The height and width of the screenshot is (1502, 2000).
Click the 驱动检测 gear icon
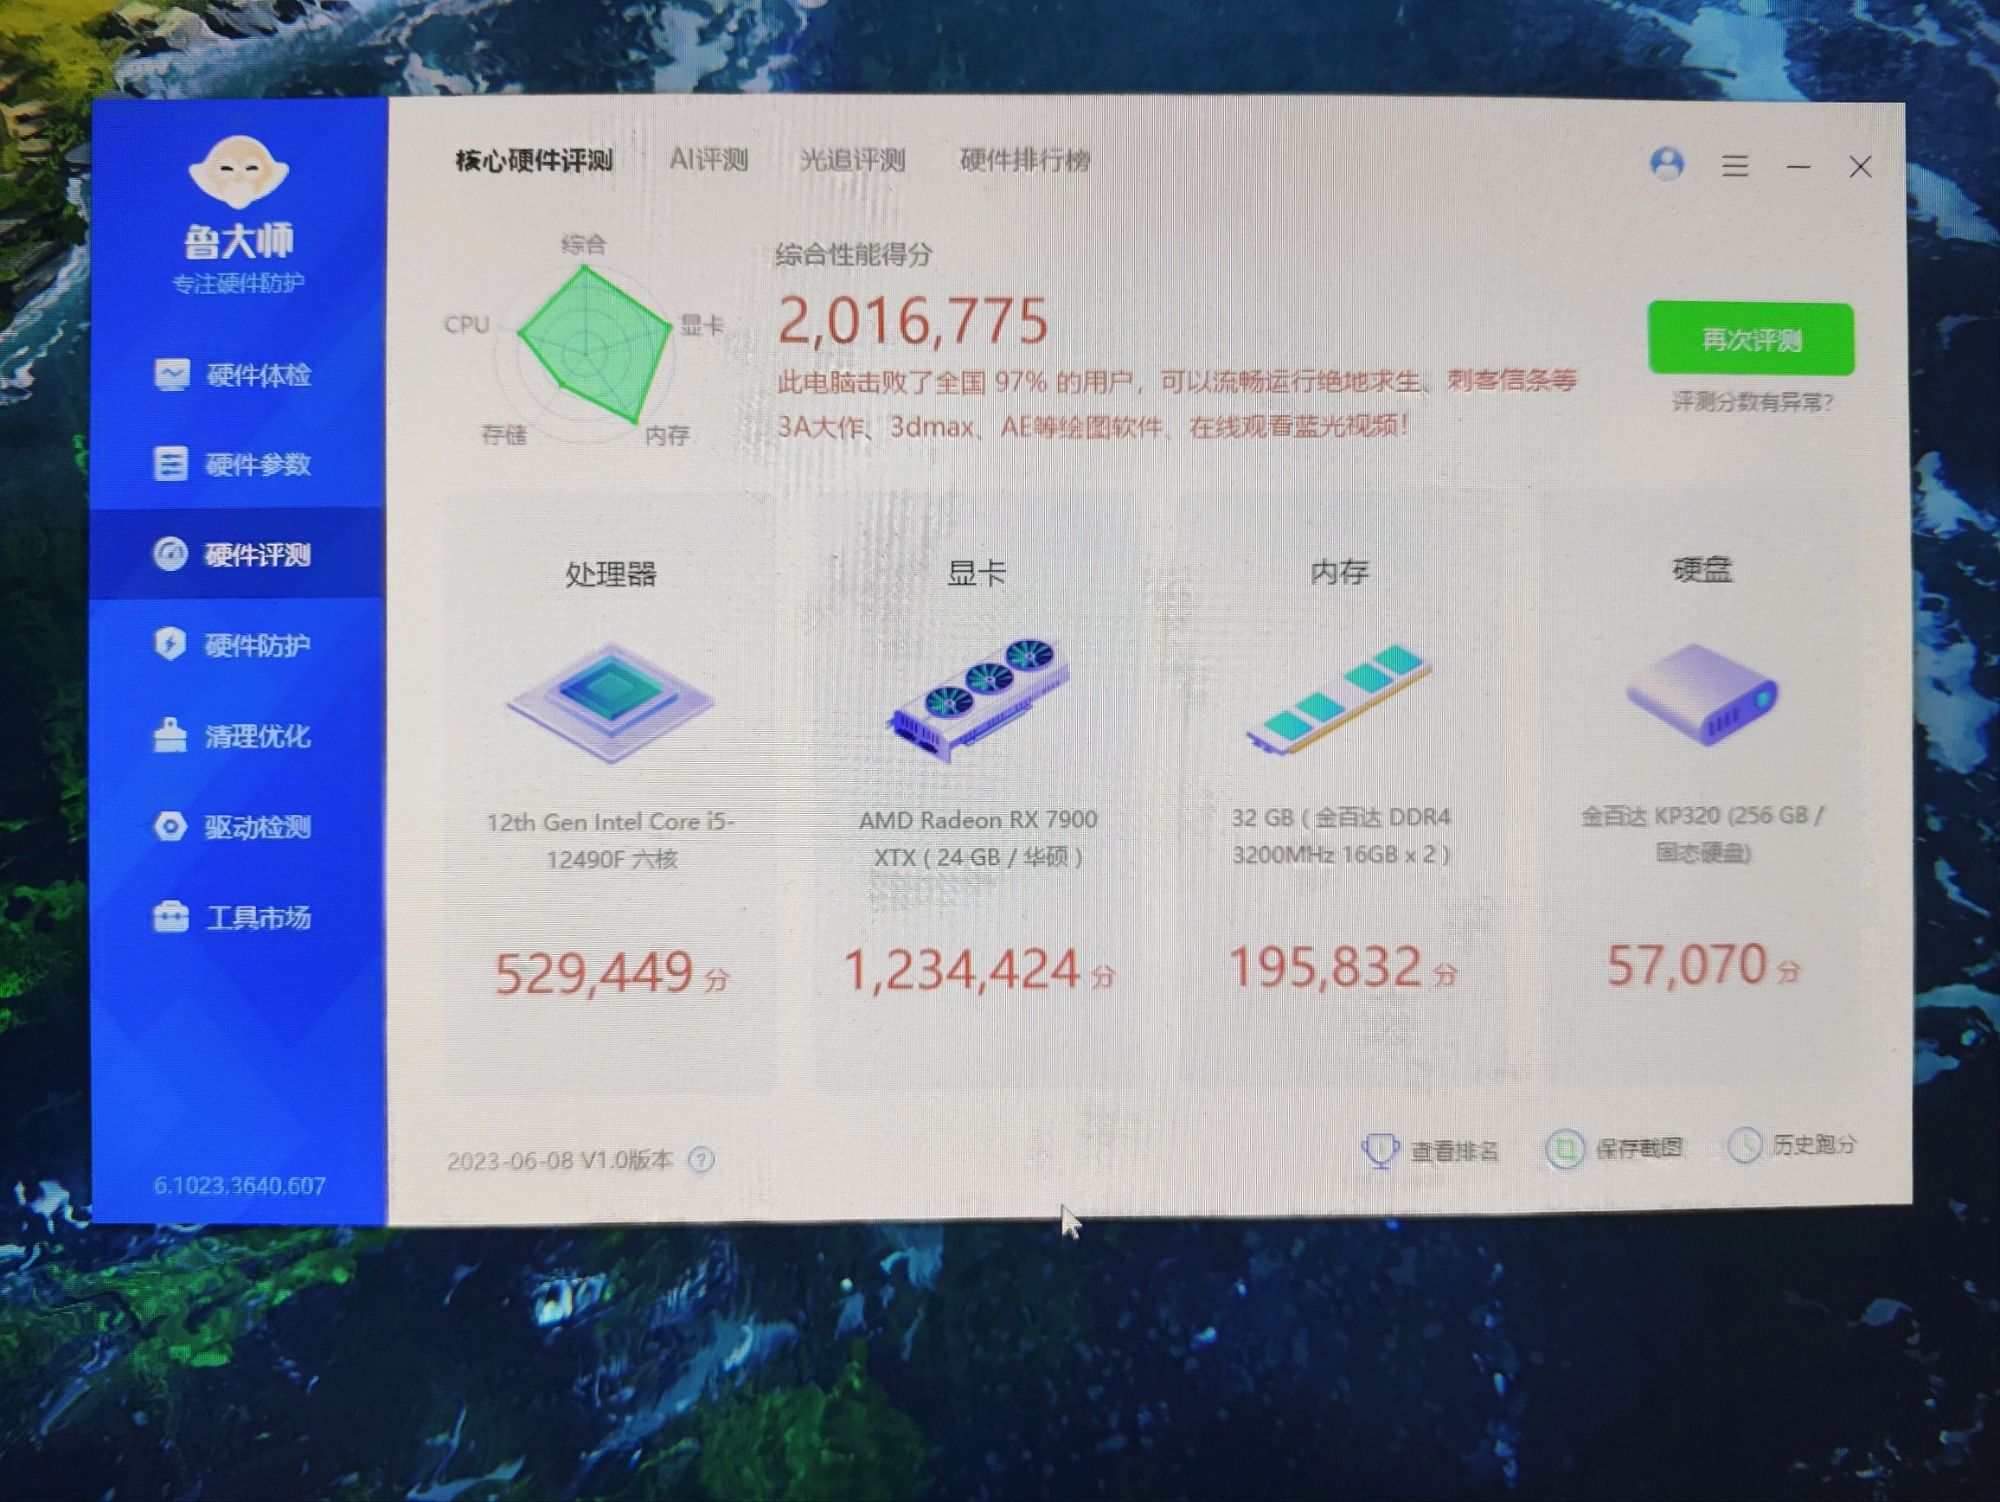[x=171, y=827]
